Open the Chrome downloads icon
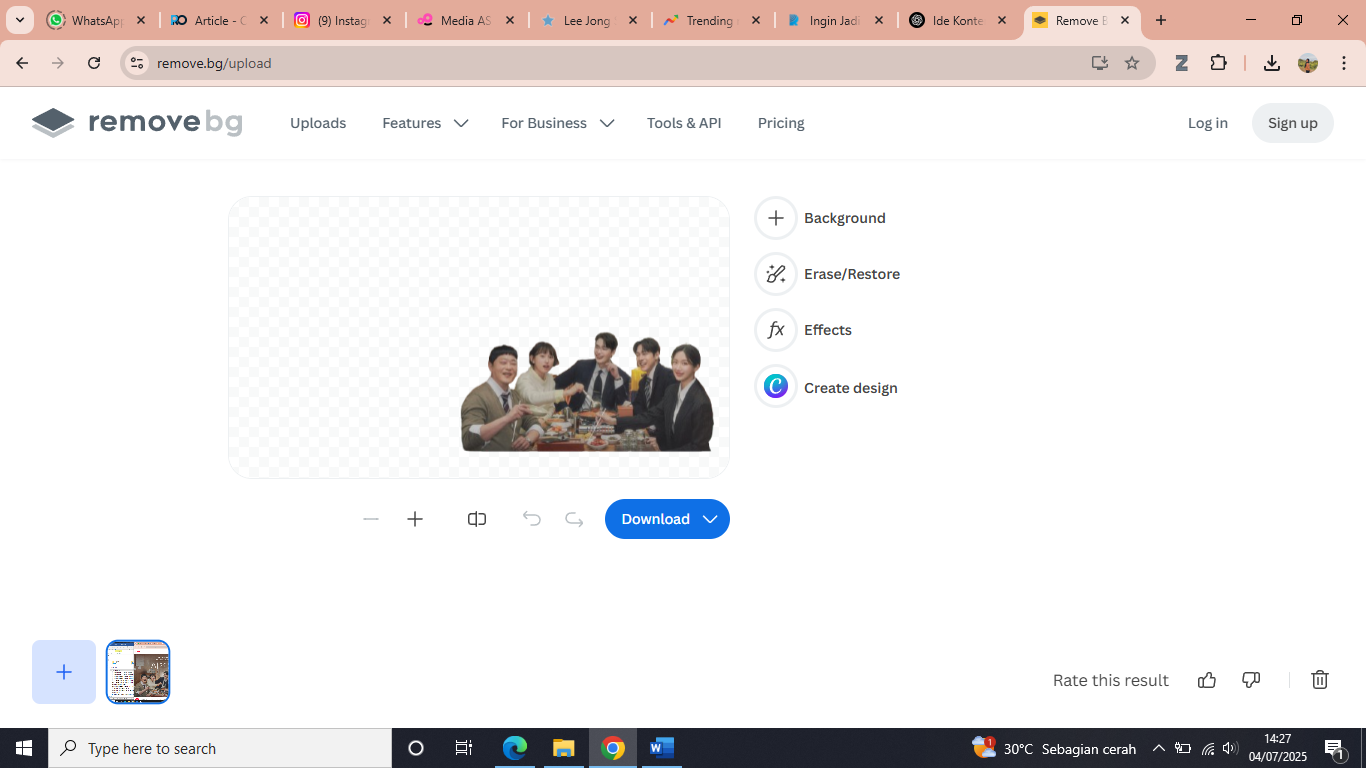The height and width of the screenshot is (768, 1366). click(x=1272, y=63)
